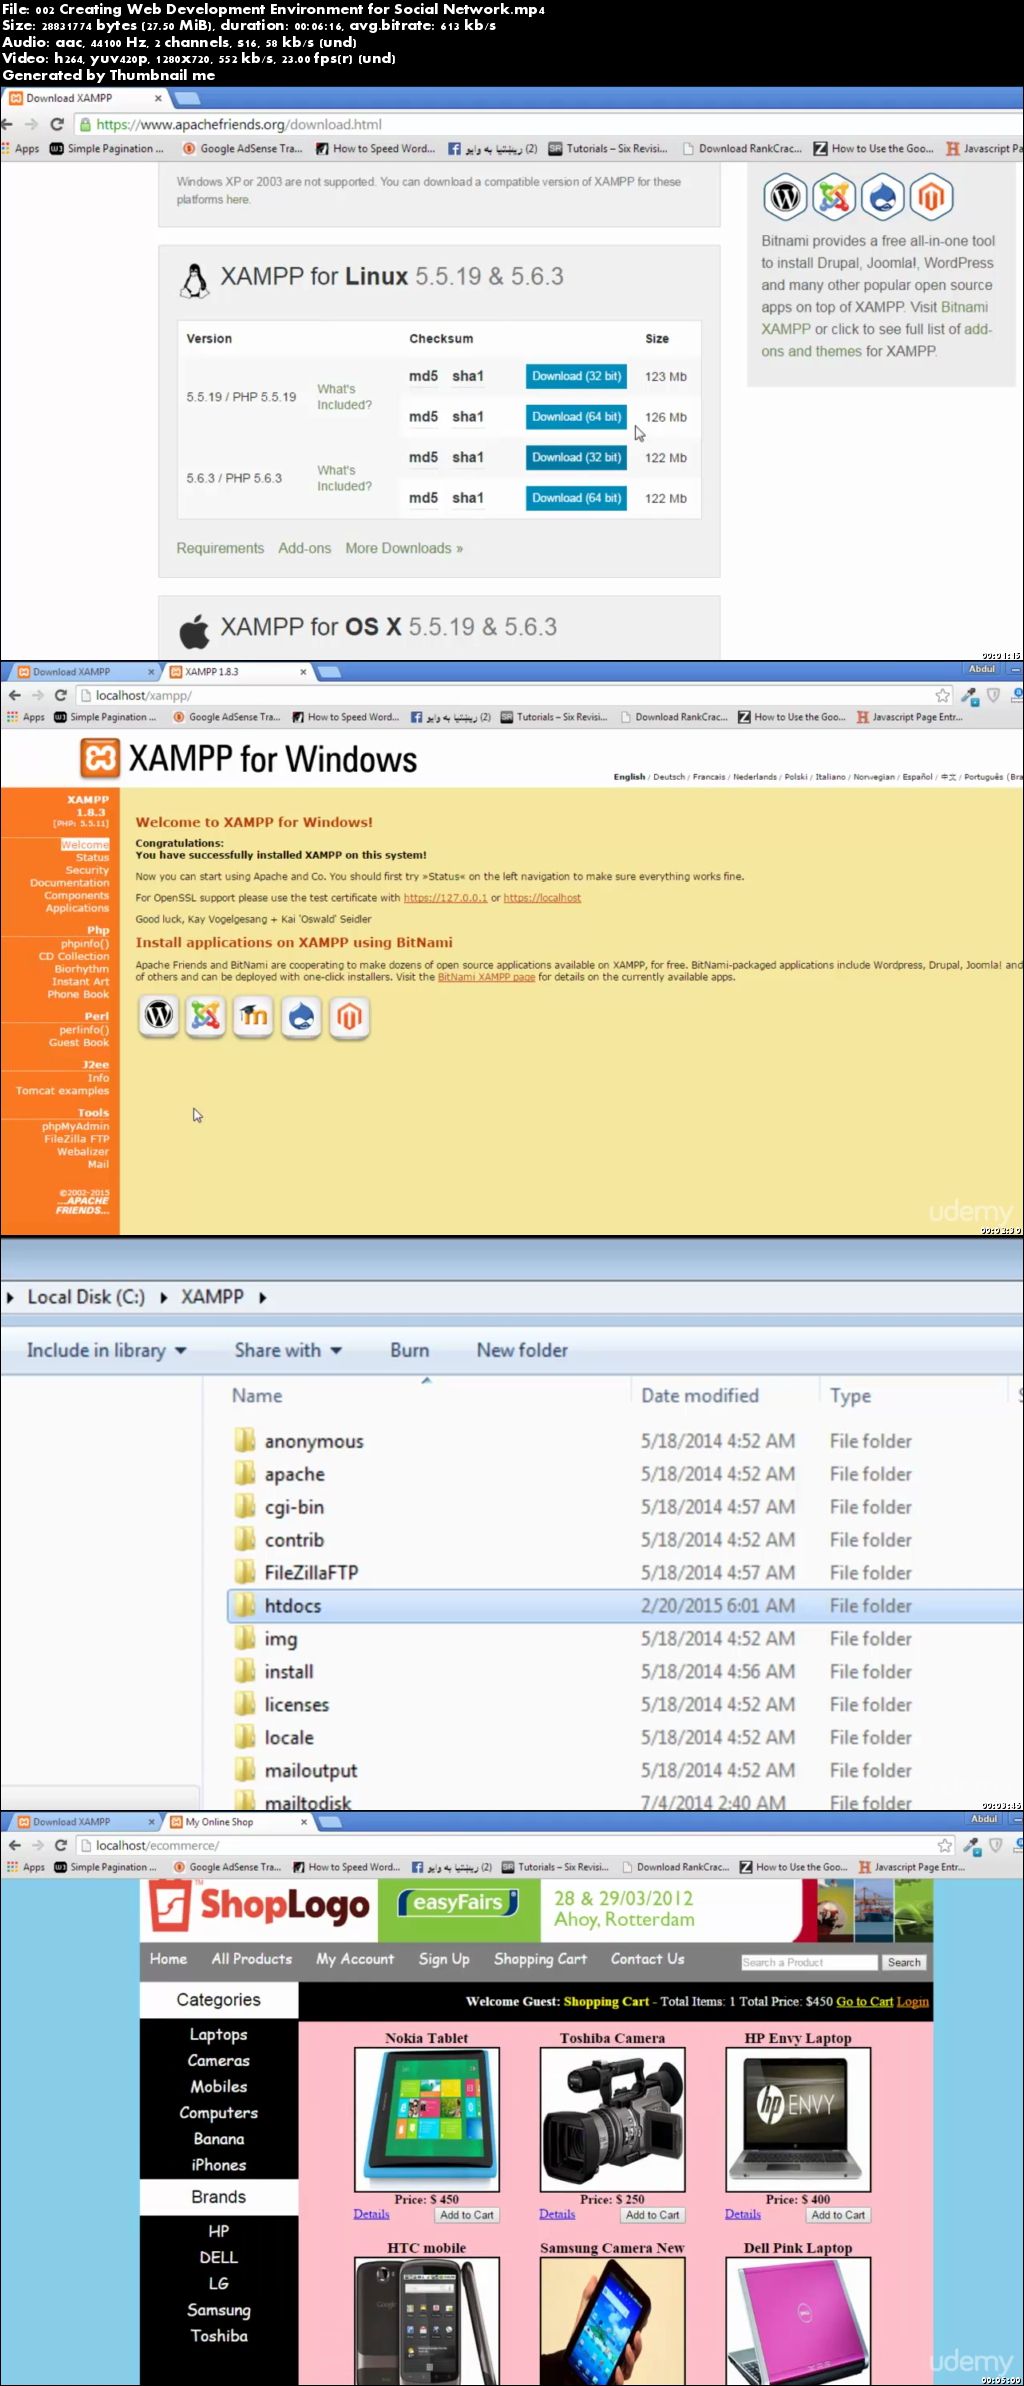Click Moodle icon on XAMPP for Windows welcome page
1024x2386 pixels.
point(253,1016)
